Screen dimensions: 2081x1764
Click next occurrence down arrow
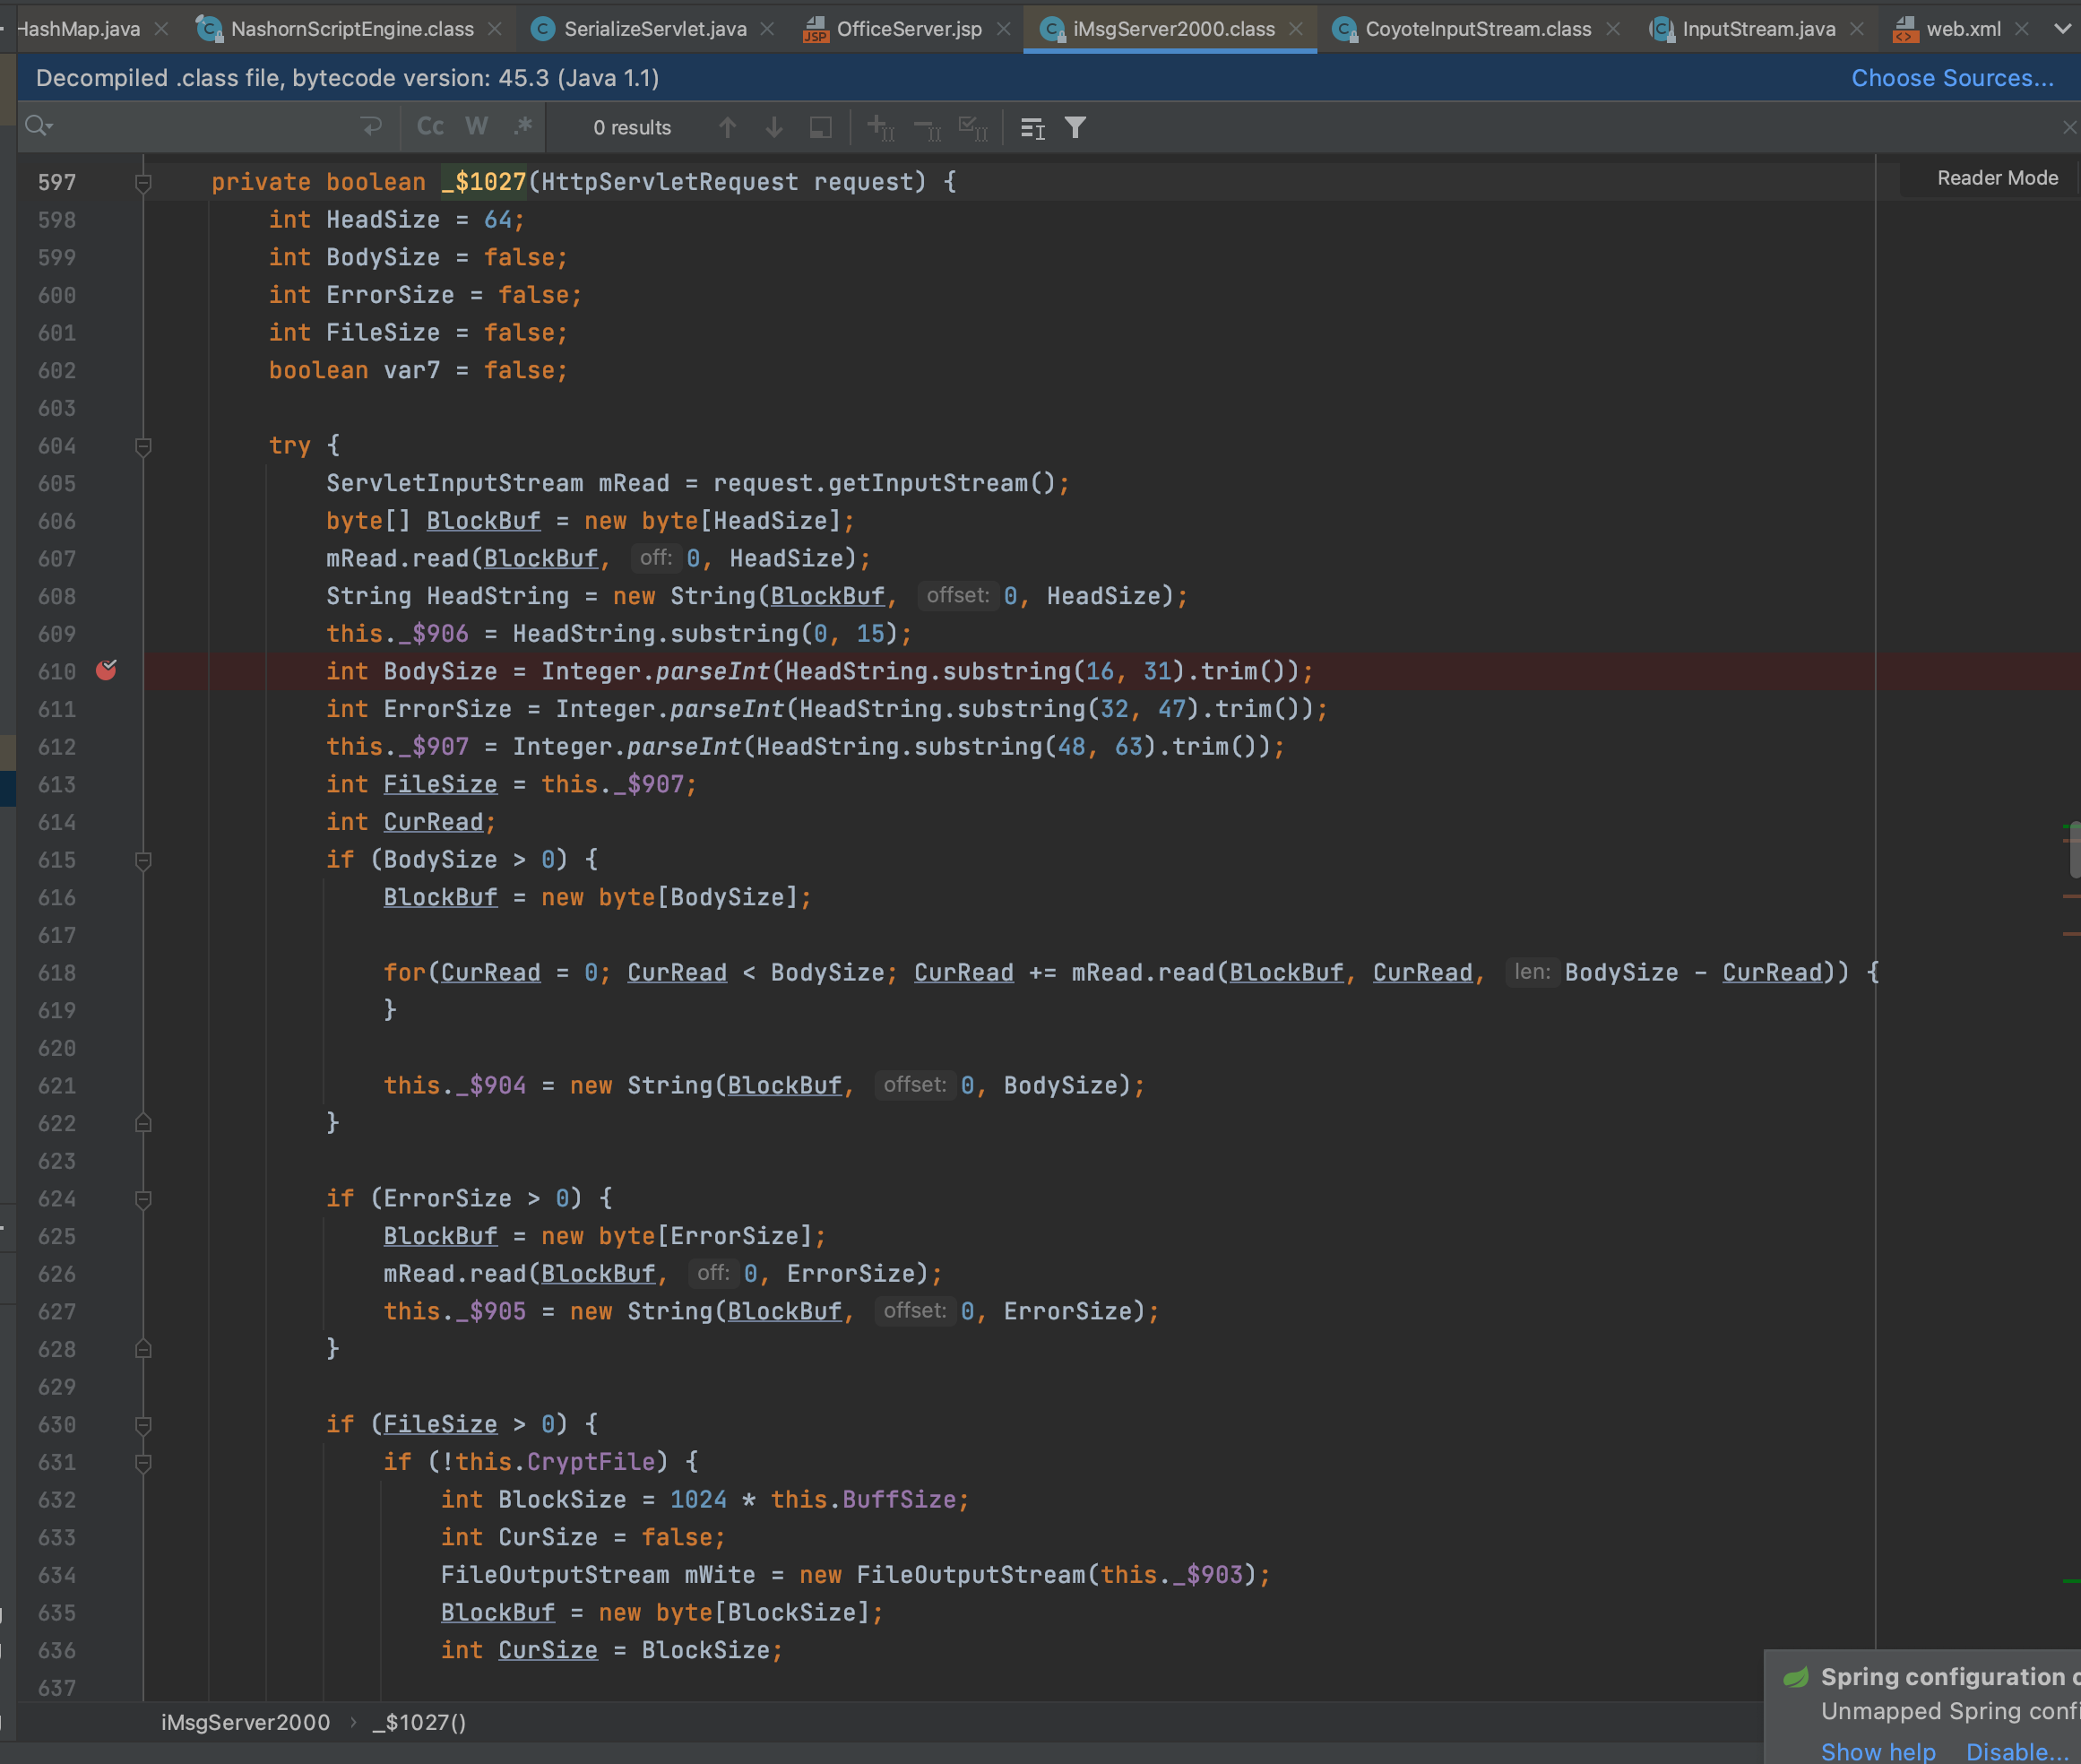pyautogui.click(x=774, y=128)
